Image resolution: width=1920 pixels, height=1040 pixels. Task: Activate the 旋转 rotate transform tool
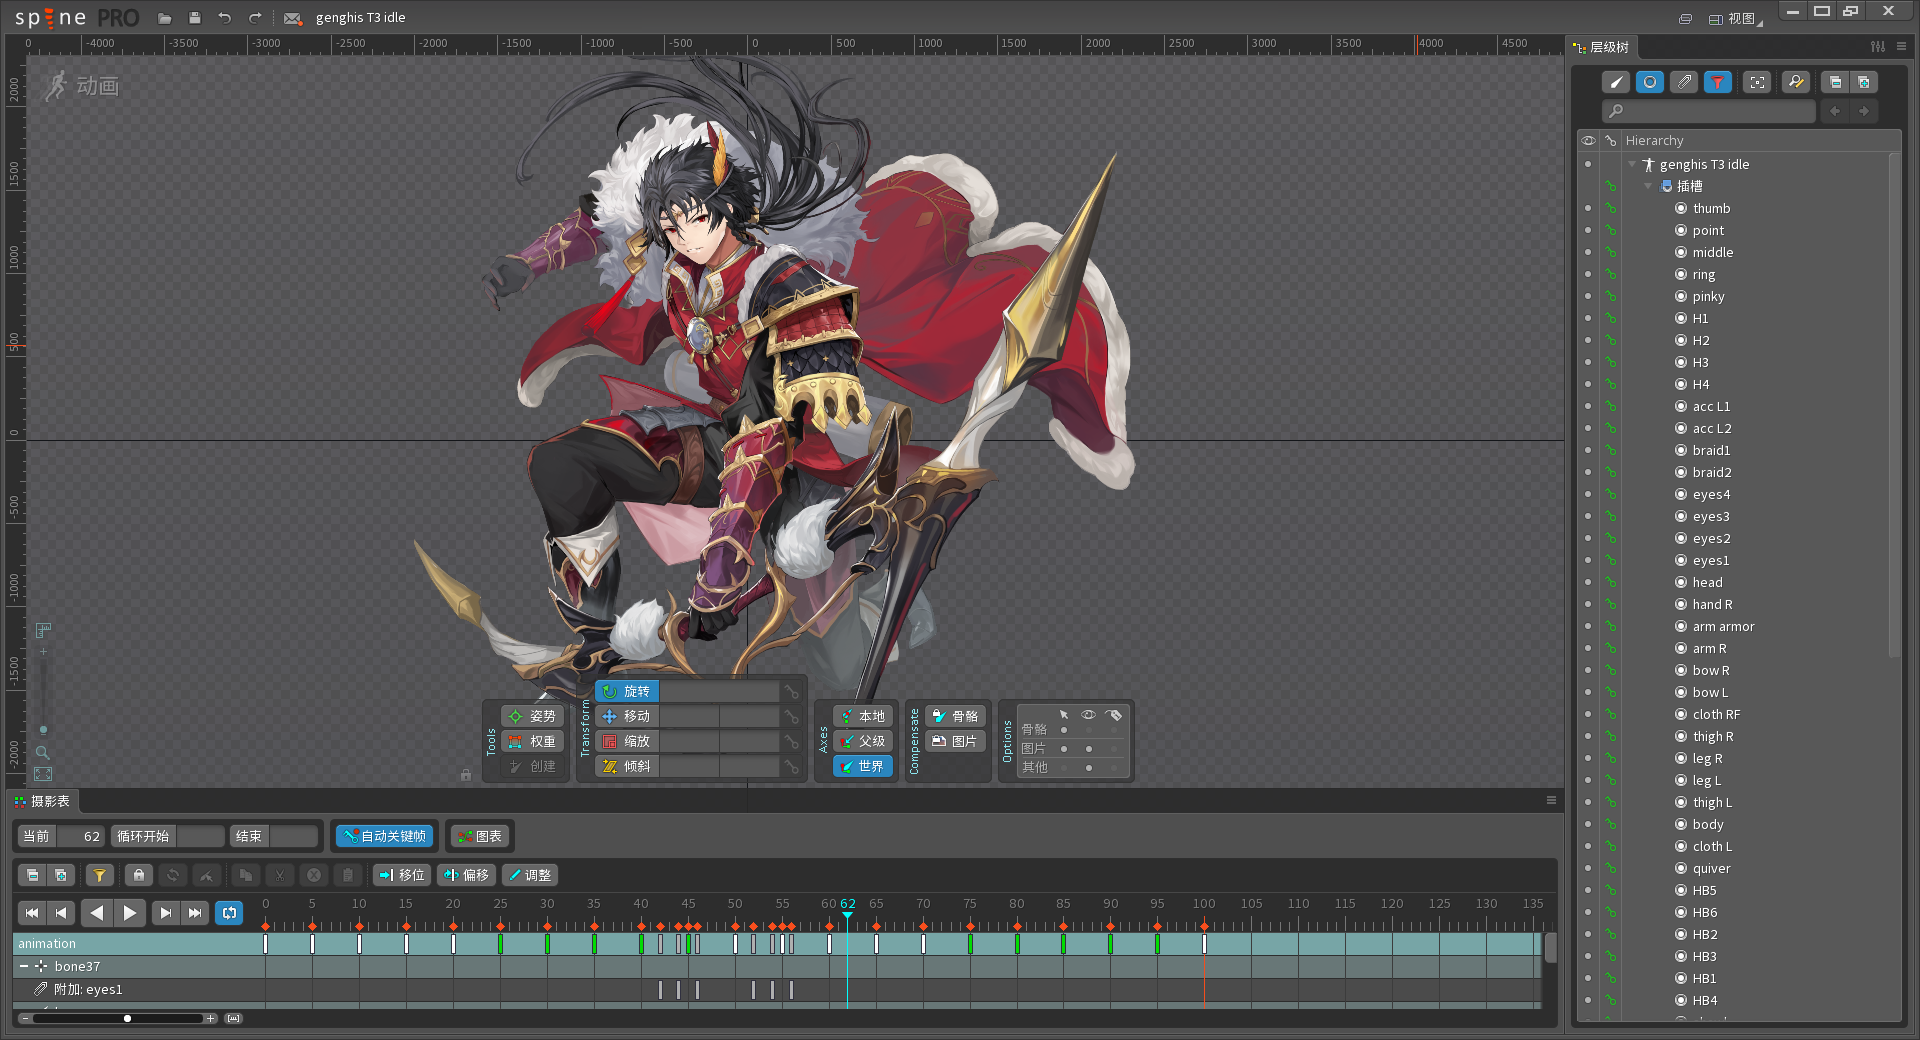pos(627,691)
